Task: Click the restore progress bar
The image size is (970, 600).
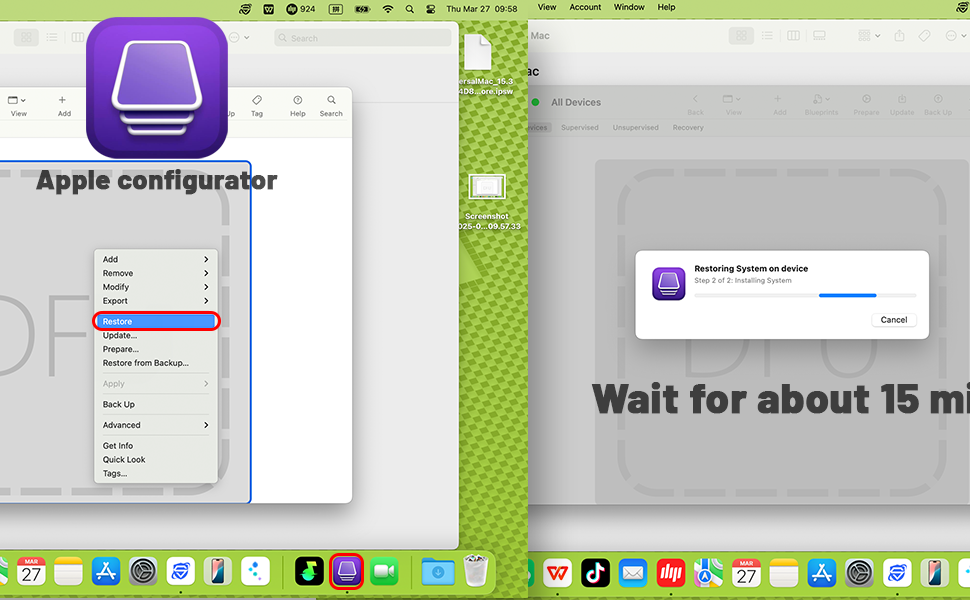Action: click(x=805, y=296)
